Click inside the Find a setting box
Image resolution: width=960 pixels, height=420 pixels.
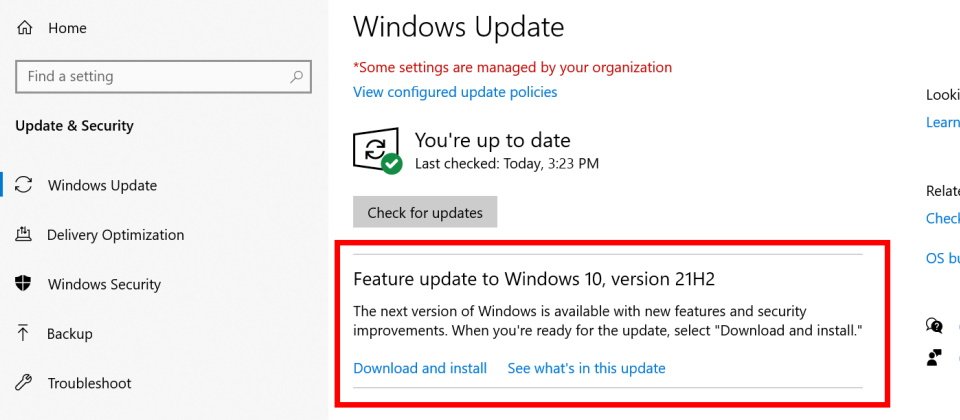163,77
